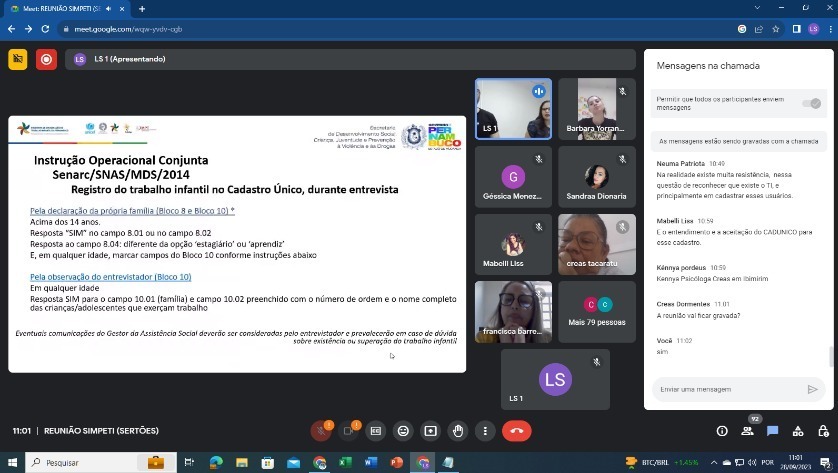Hang up with the red leave call button
Viewport: 838px width, 473px height.
(x=516, y=431)
